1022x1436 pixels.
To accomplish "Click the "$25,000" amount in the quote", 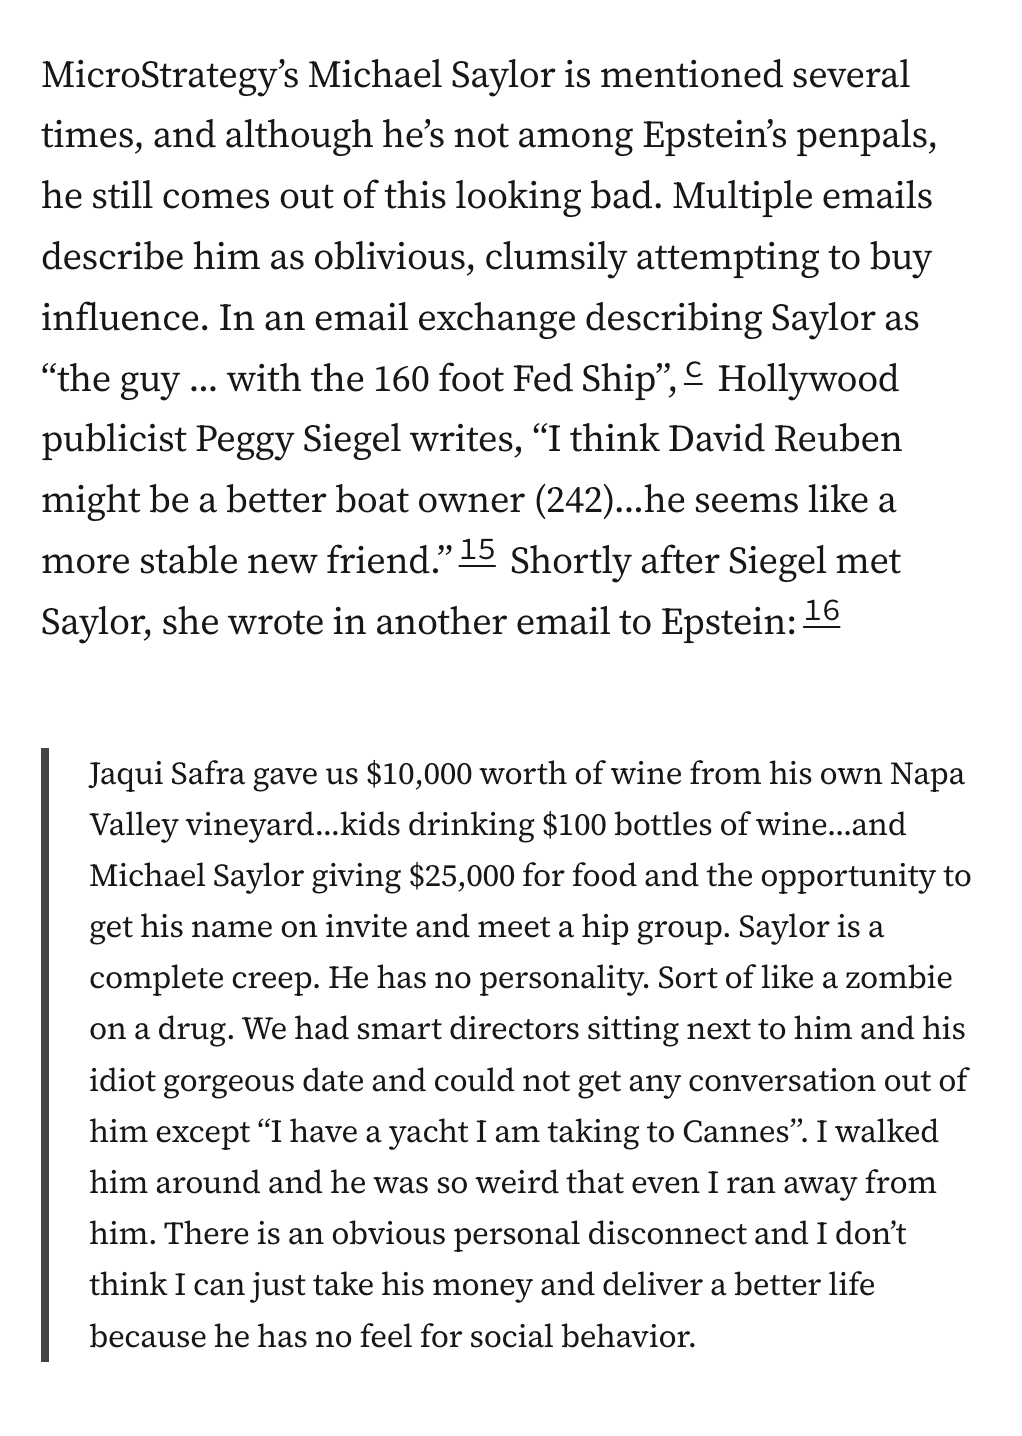I will coord(462,876).
